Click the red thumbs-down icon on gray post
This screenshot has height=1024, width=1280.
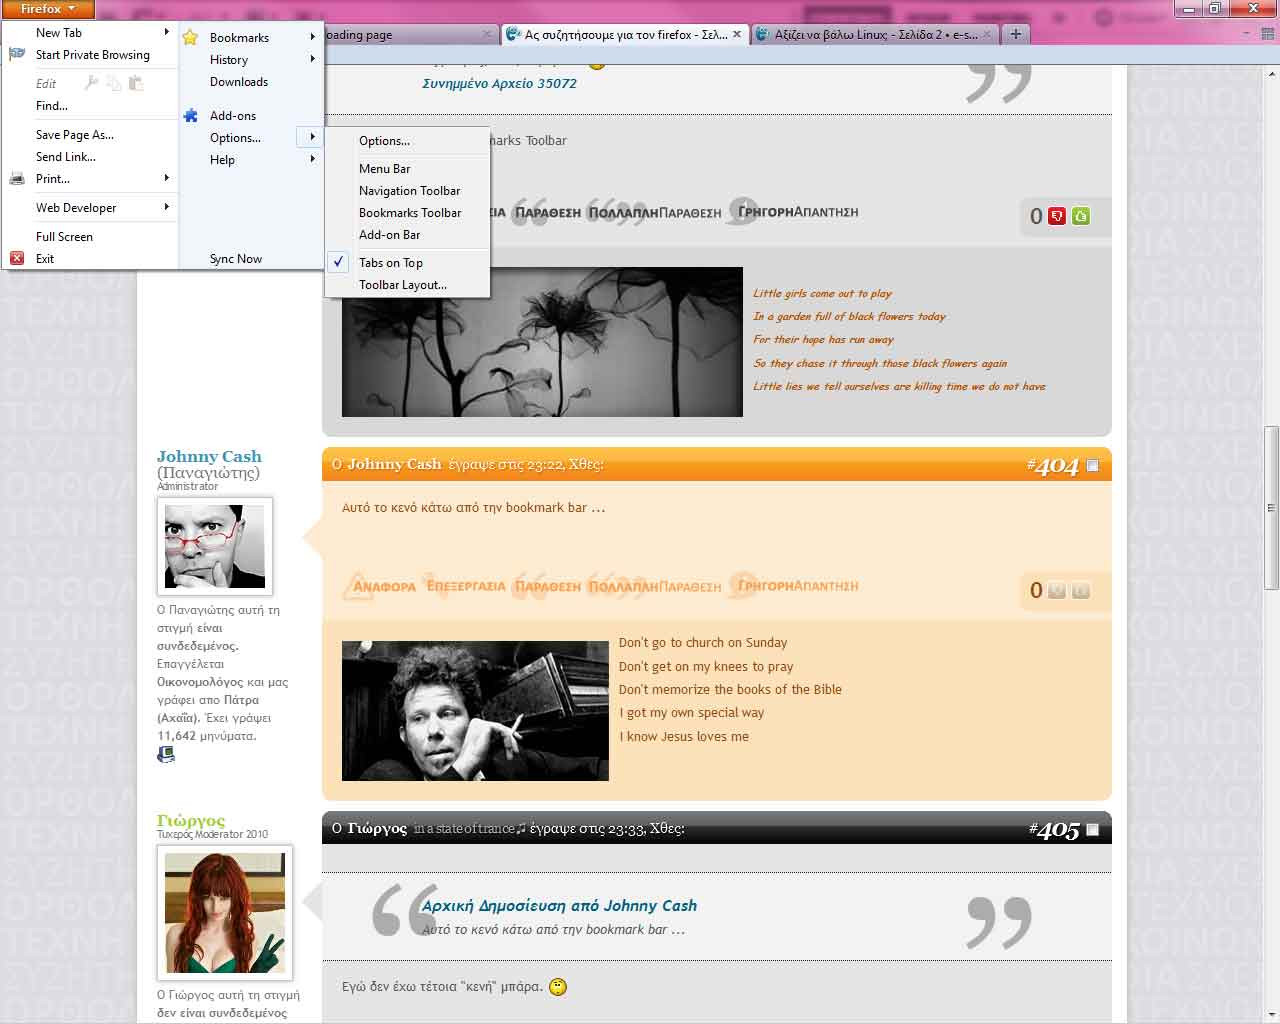(x=1057, y=216)
